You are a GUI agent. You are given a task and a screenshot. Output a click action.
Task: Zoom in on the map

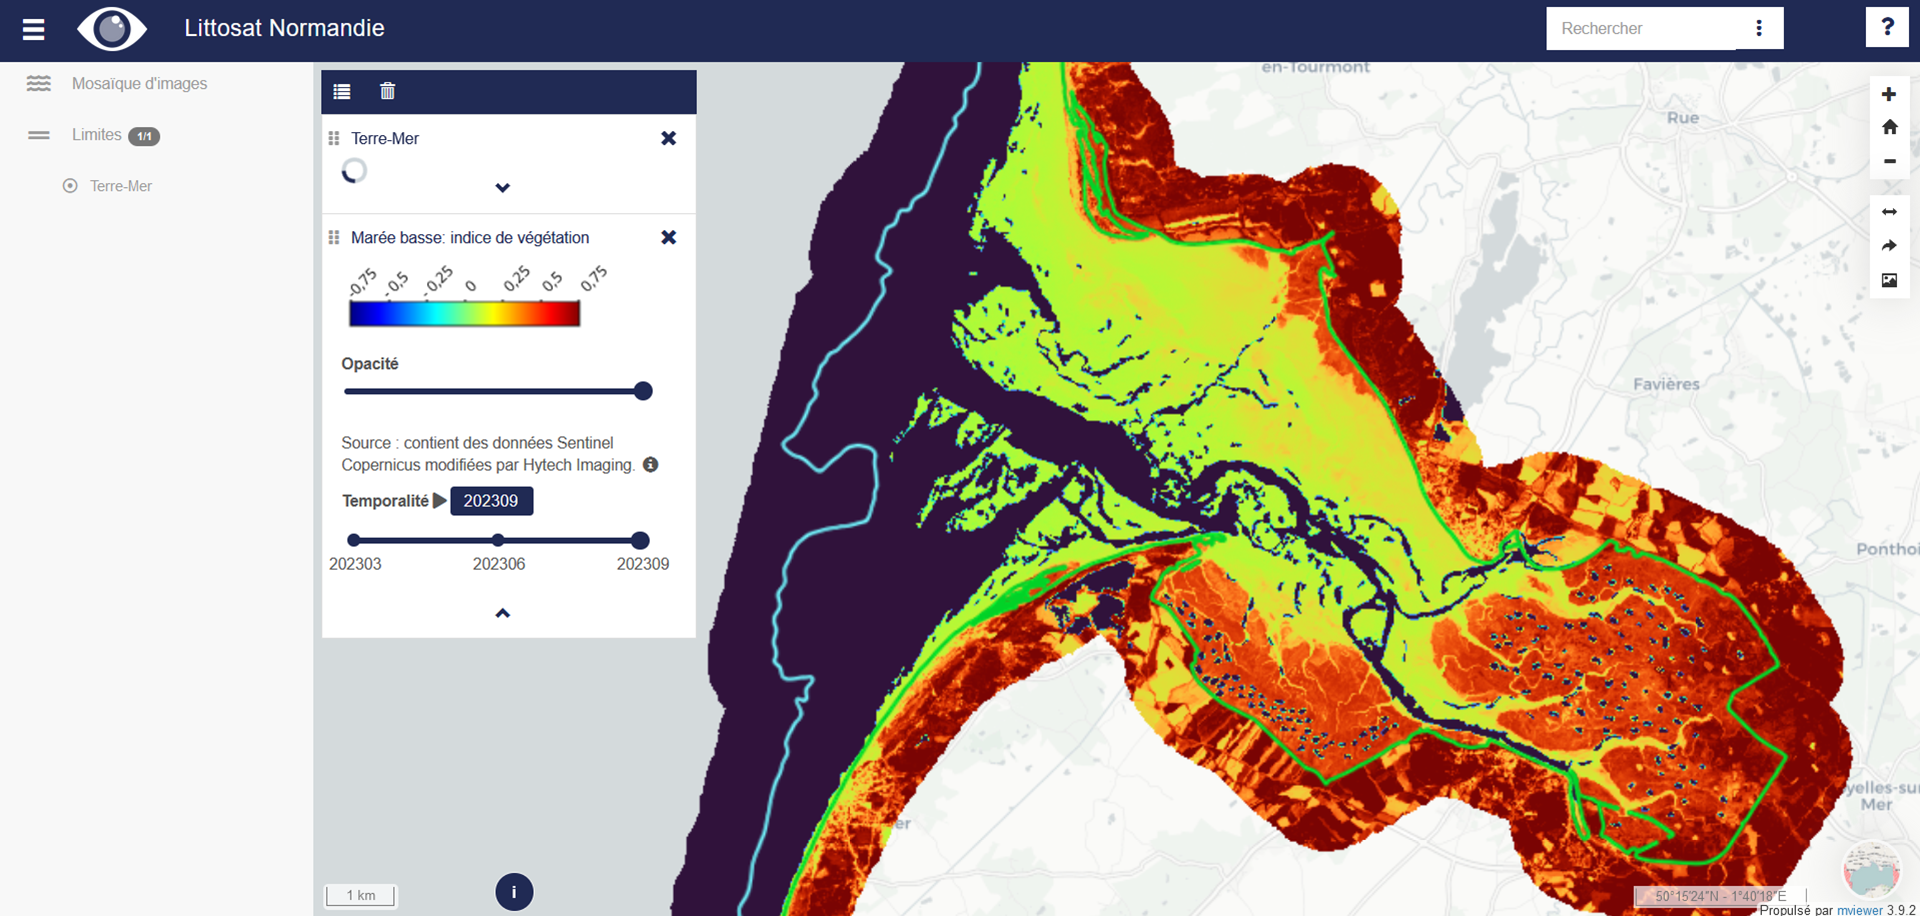pos(1889,94)
